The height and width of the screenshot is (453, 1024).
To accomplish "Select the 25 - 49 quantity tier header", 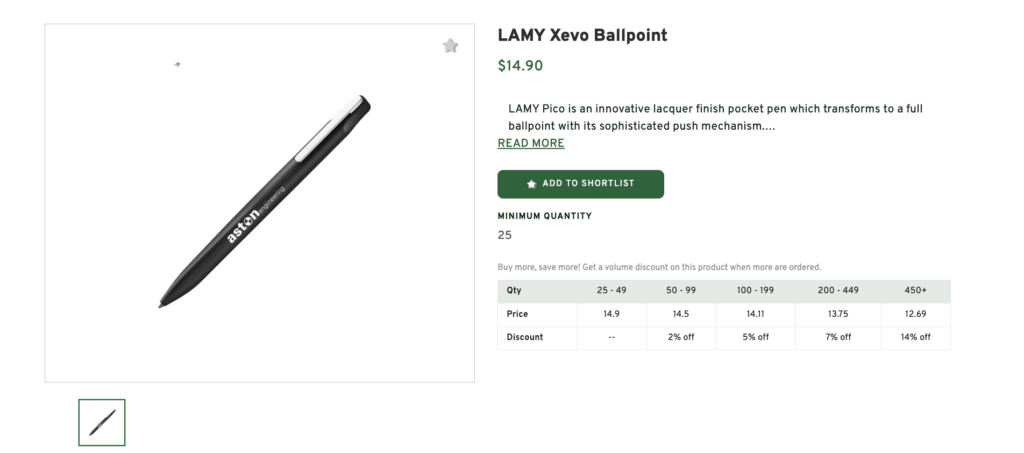I will tap(611, 290).
